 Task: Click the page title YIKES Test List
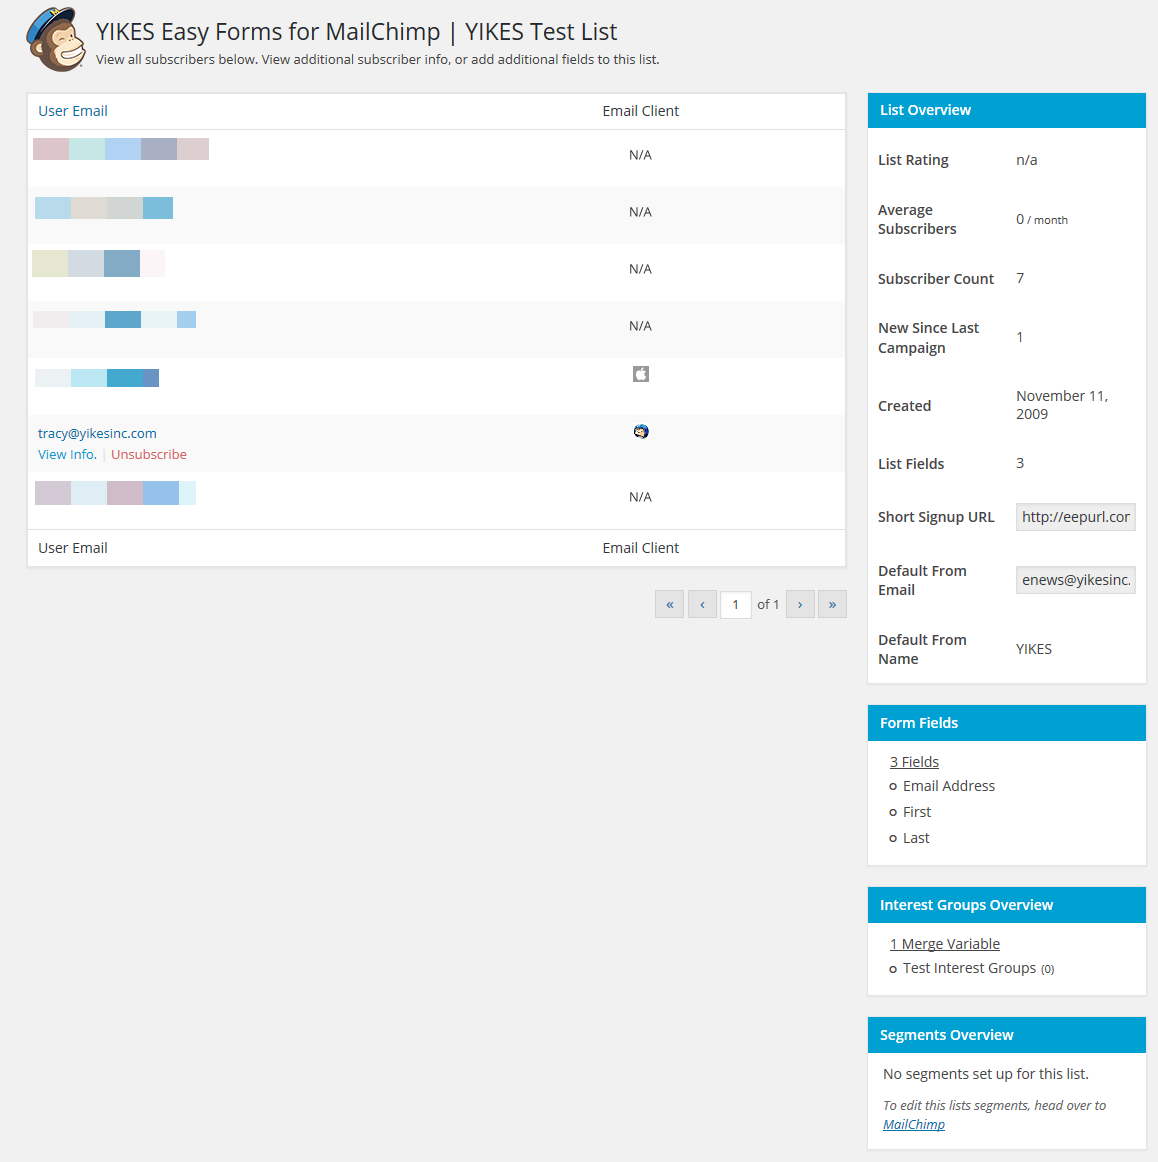541,32
